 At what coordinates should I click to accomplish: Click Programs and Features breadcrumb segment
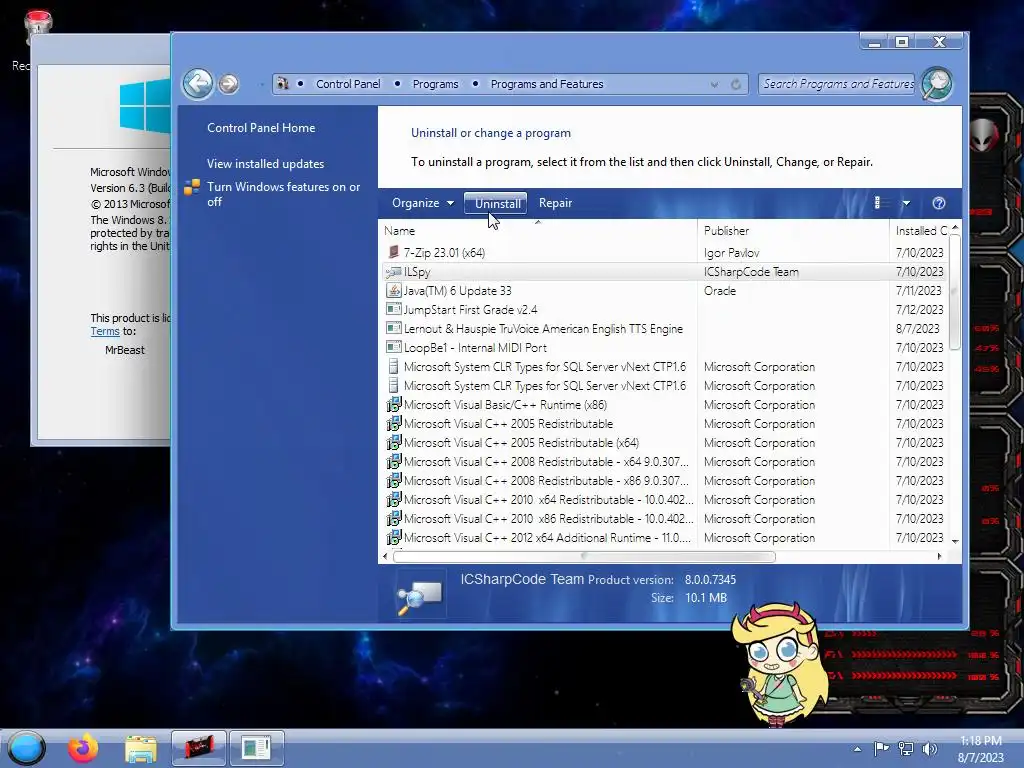click(x=547, y=84)
